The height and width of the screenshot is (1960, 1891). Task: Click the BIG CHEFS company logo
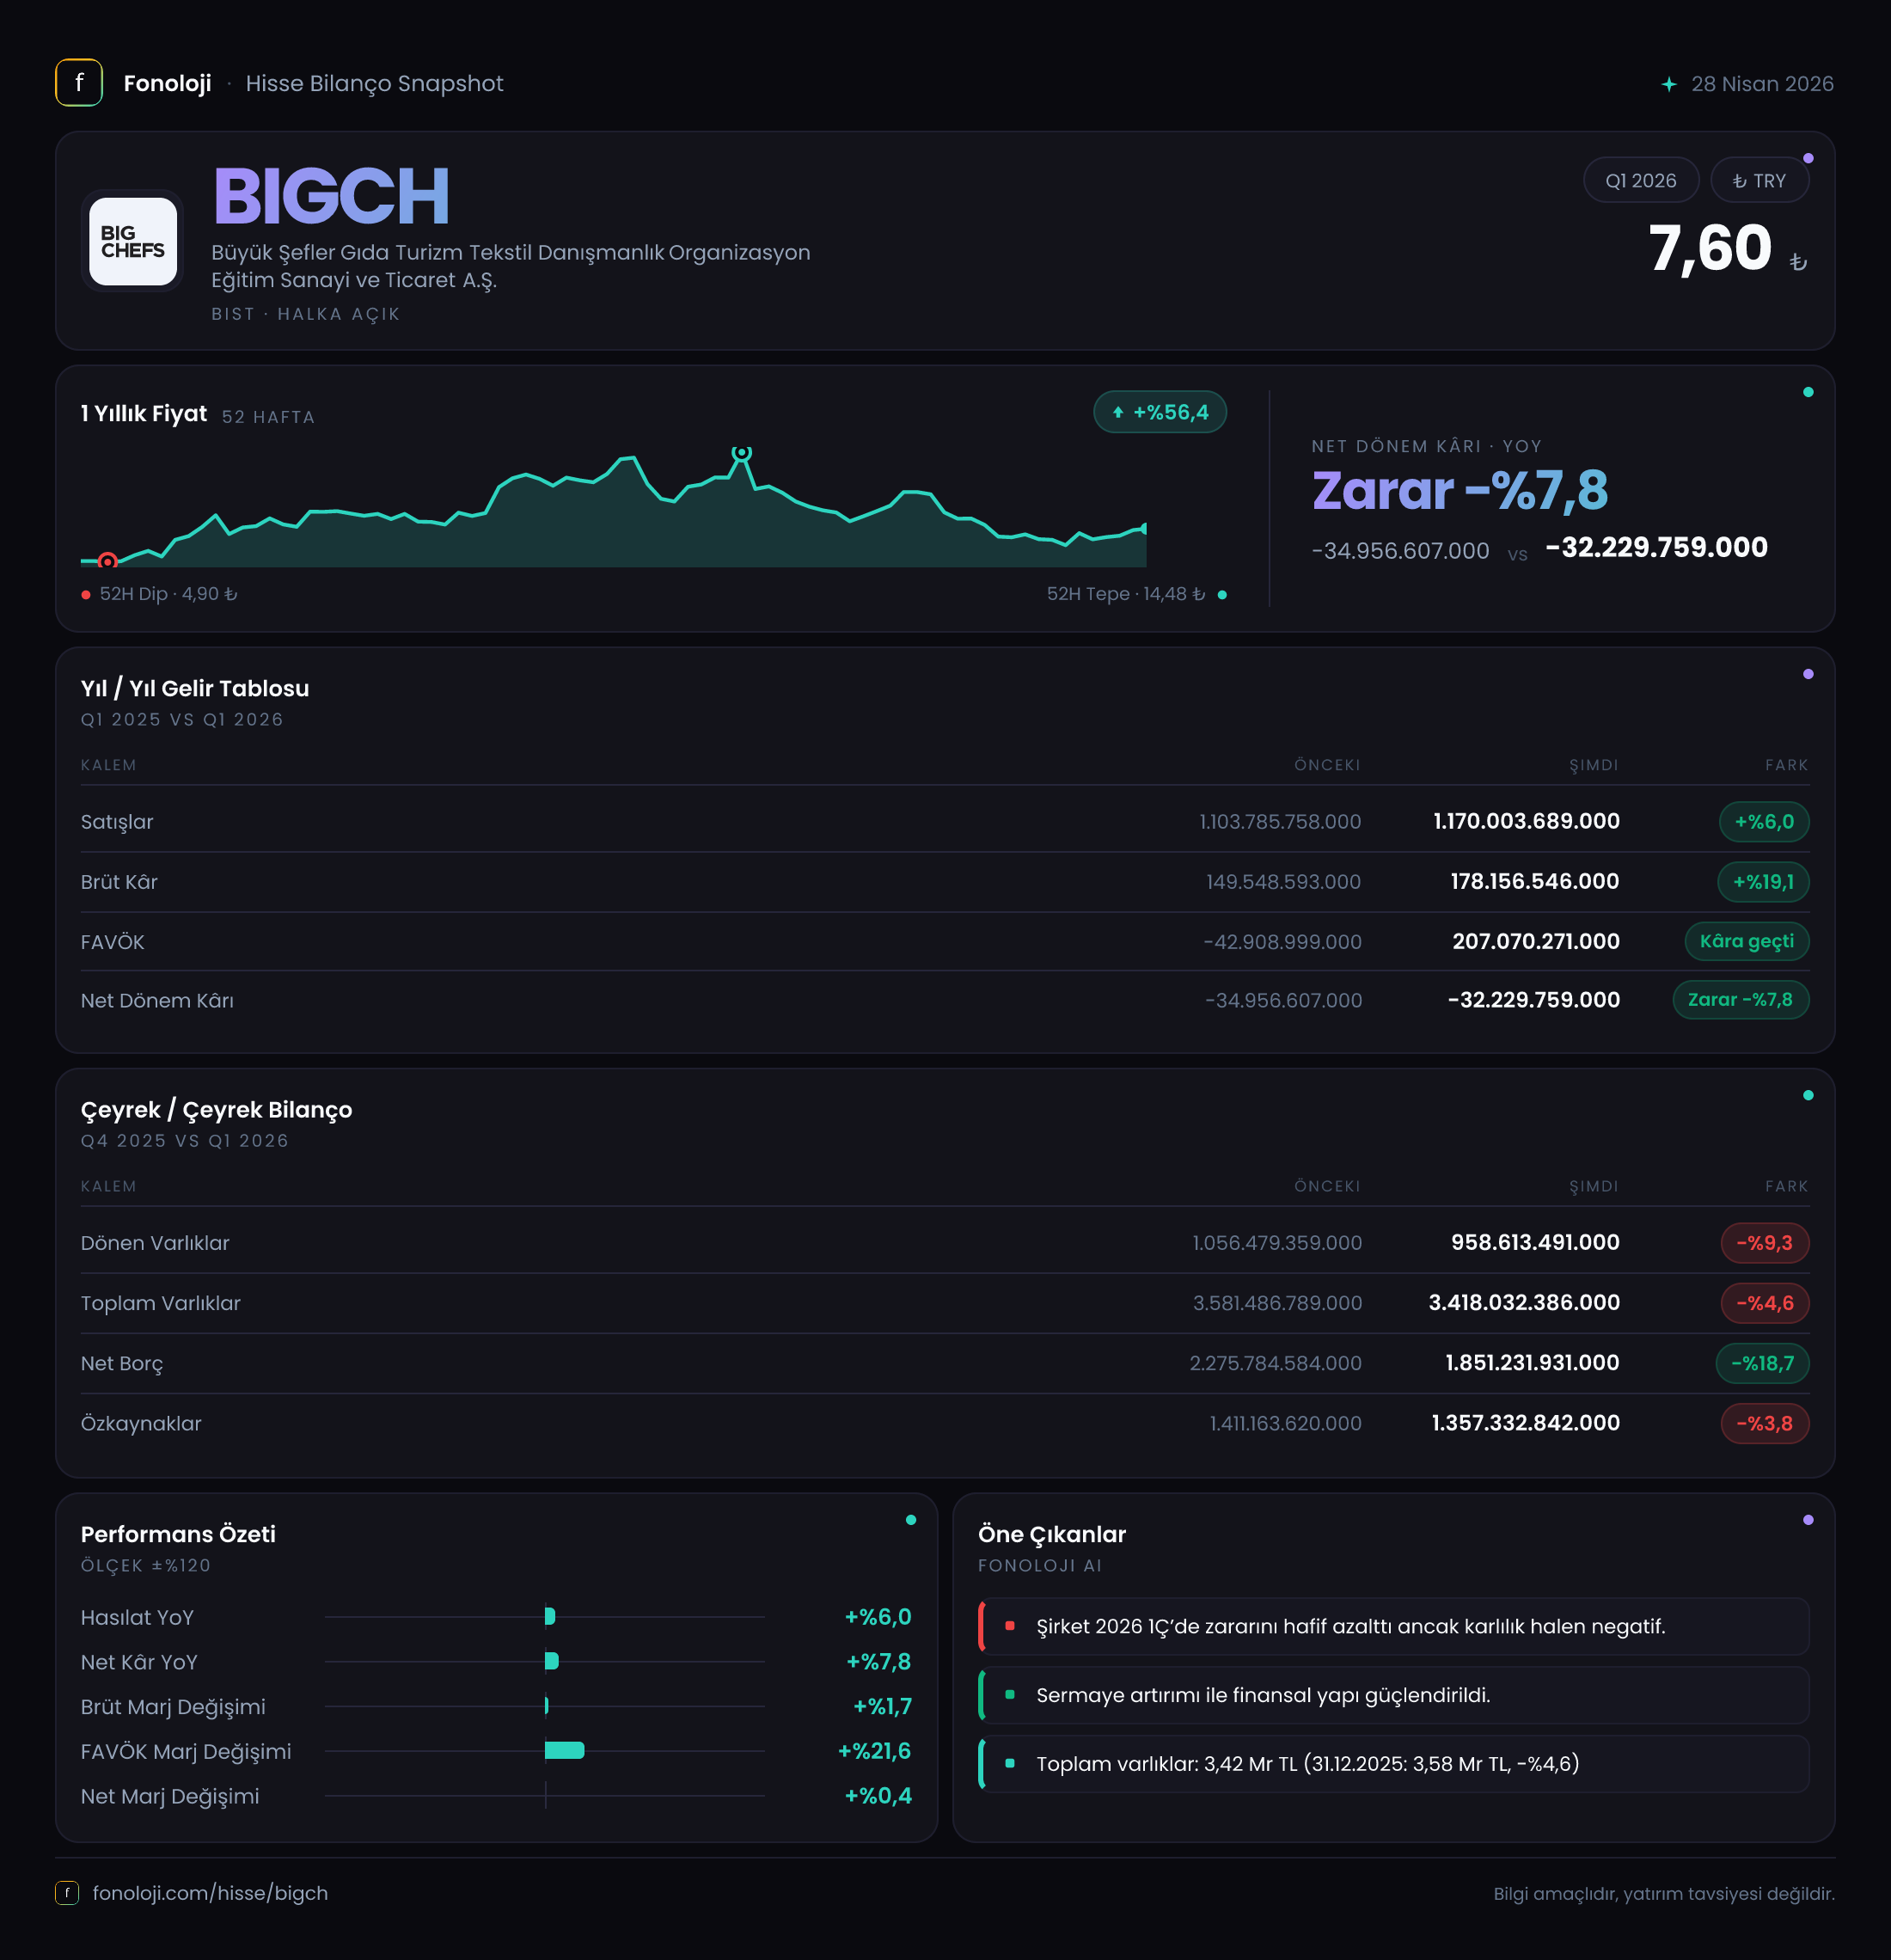[x=133, y=241]
